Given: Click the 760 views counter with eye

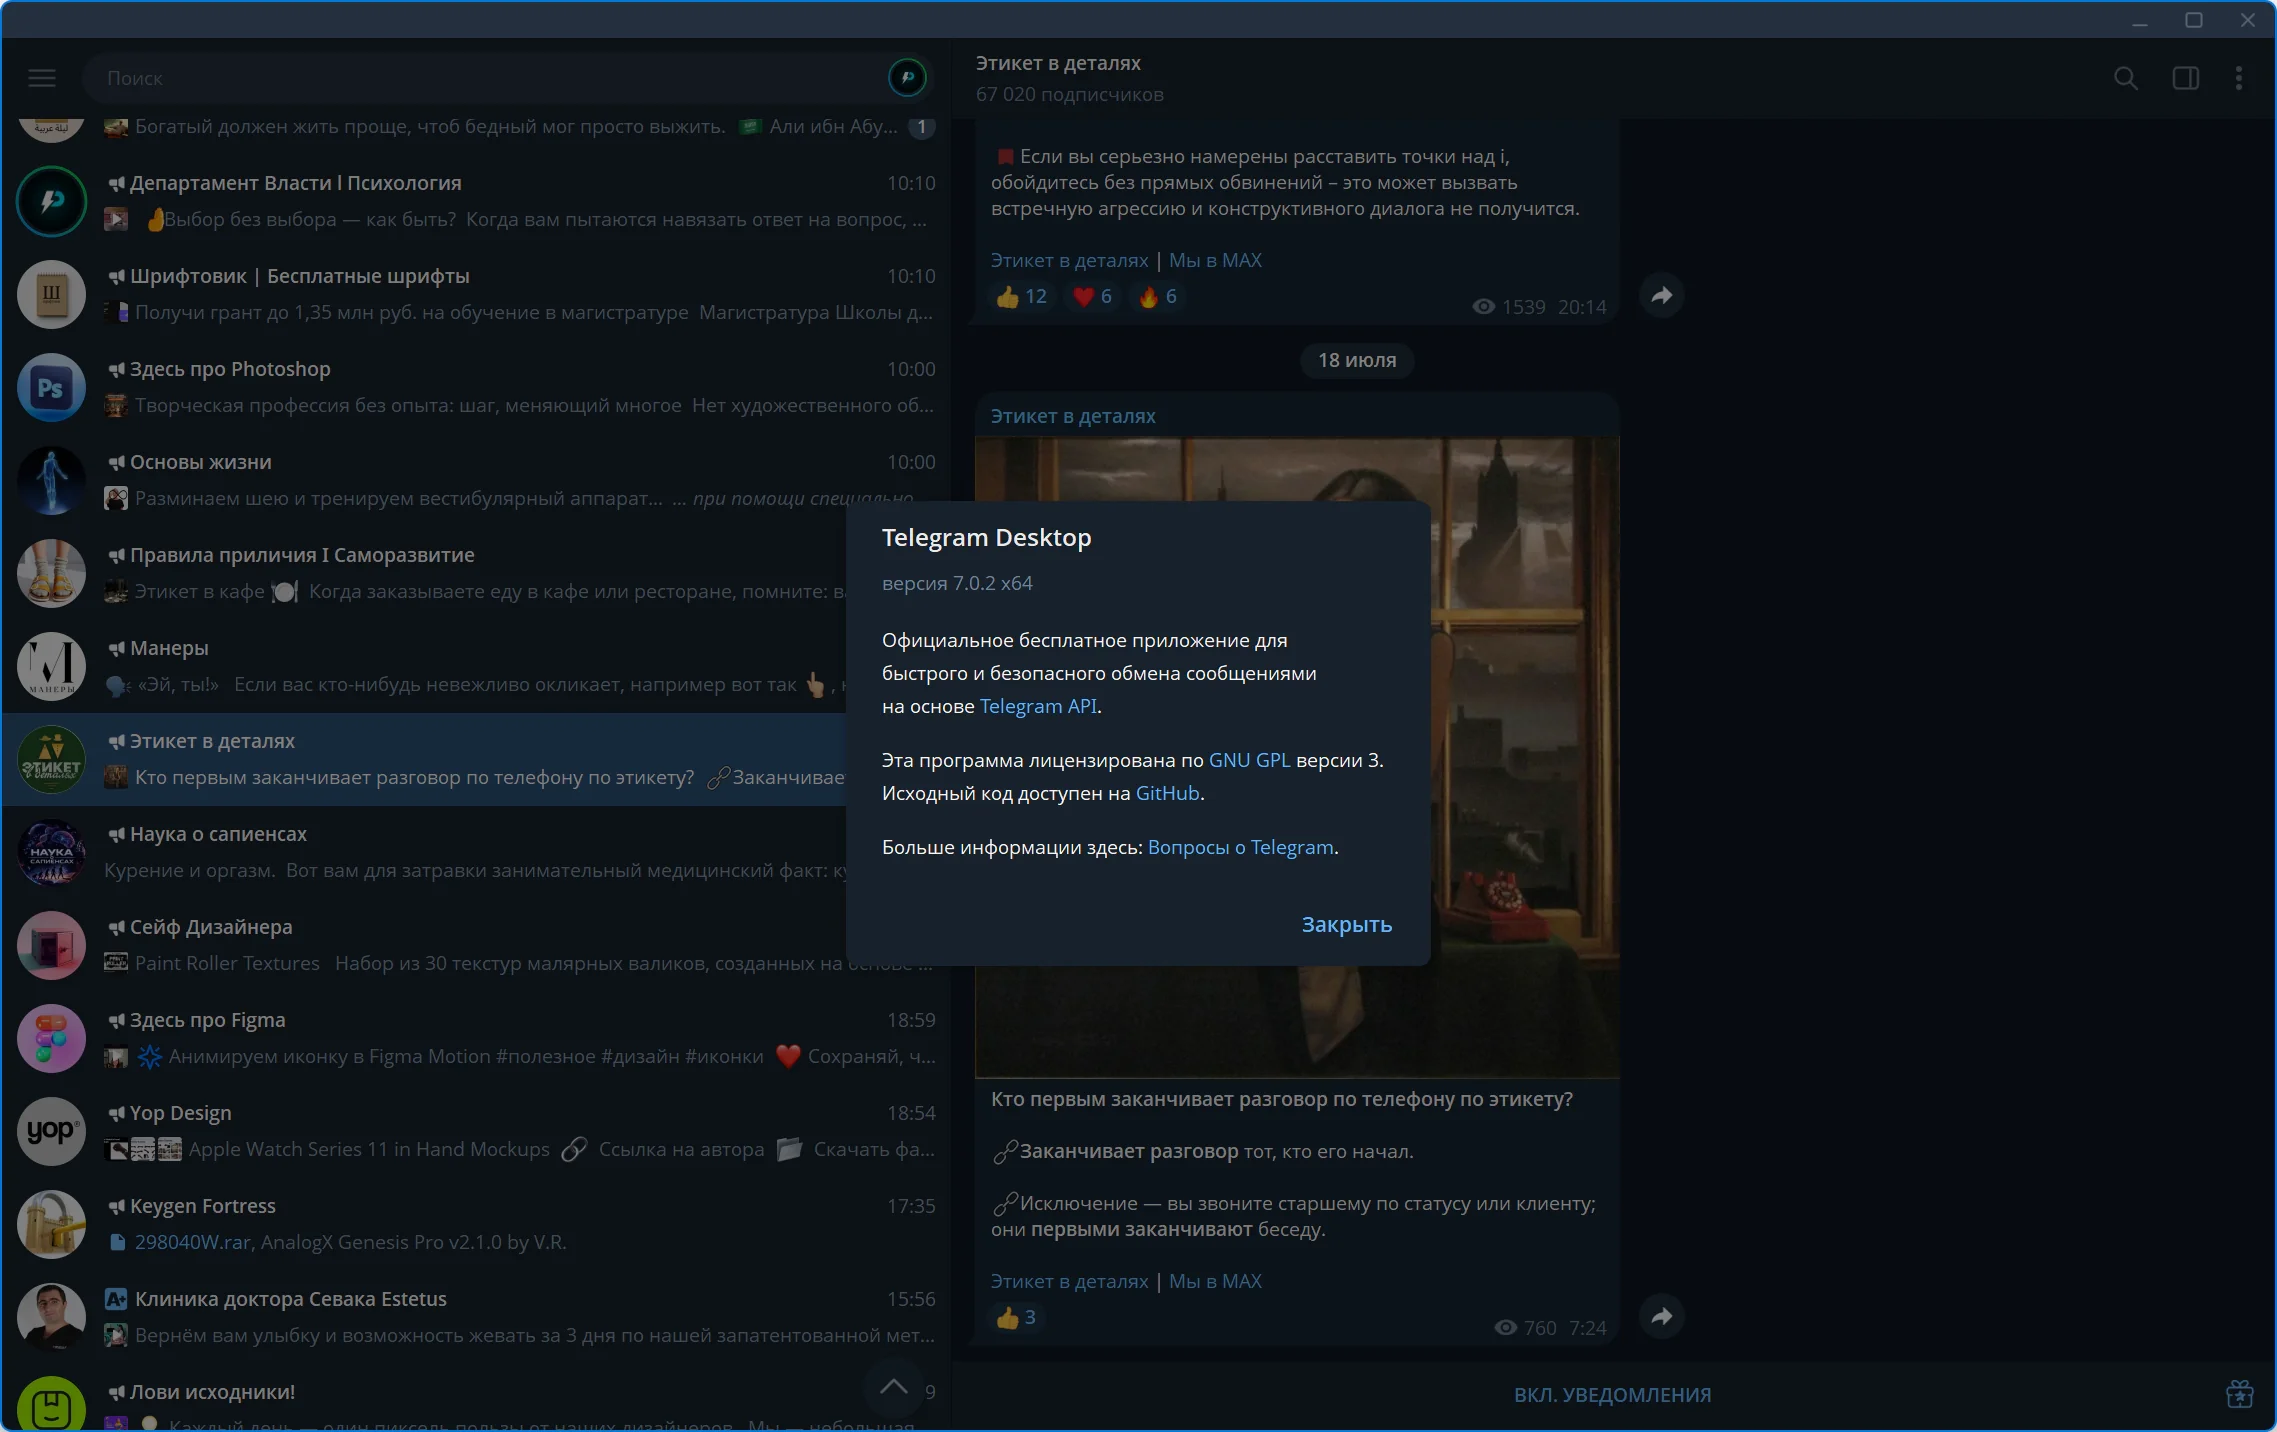Looking at the screenshot, I should tap(1525, 1328).
